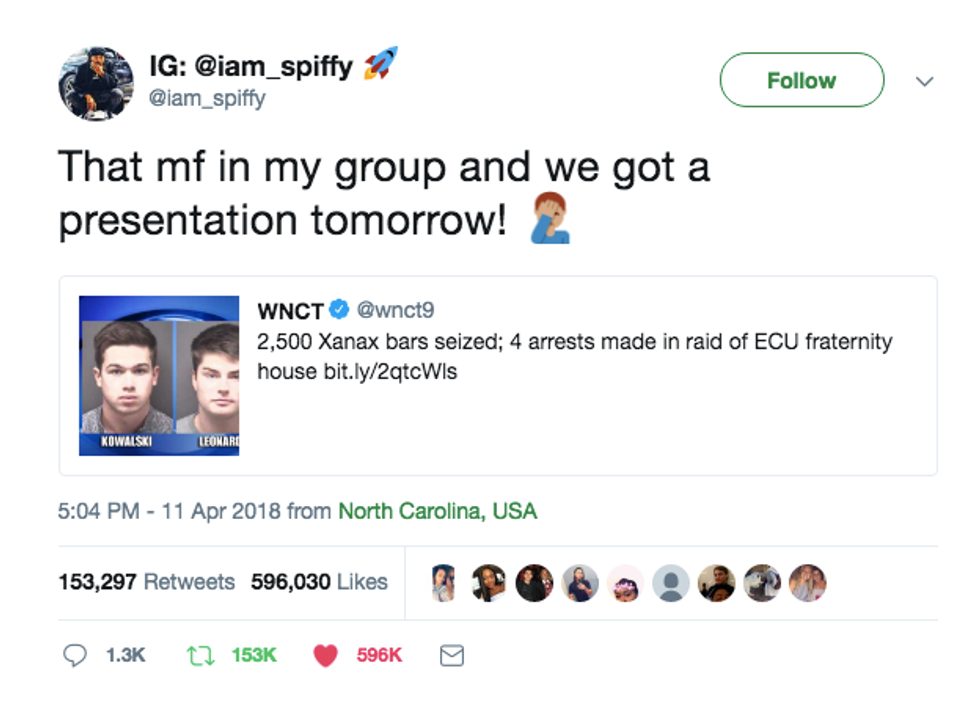Click the first liker's avatar
This screenshot has height=713, width=980.
[443, 582]
